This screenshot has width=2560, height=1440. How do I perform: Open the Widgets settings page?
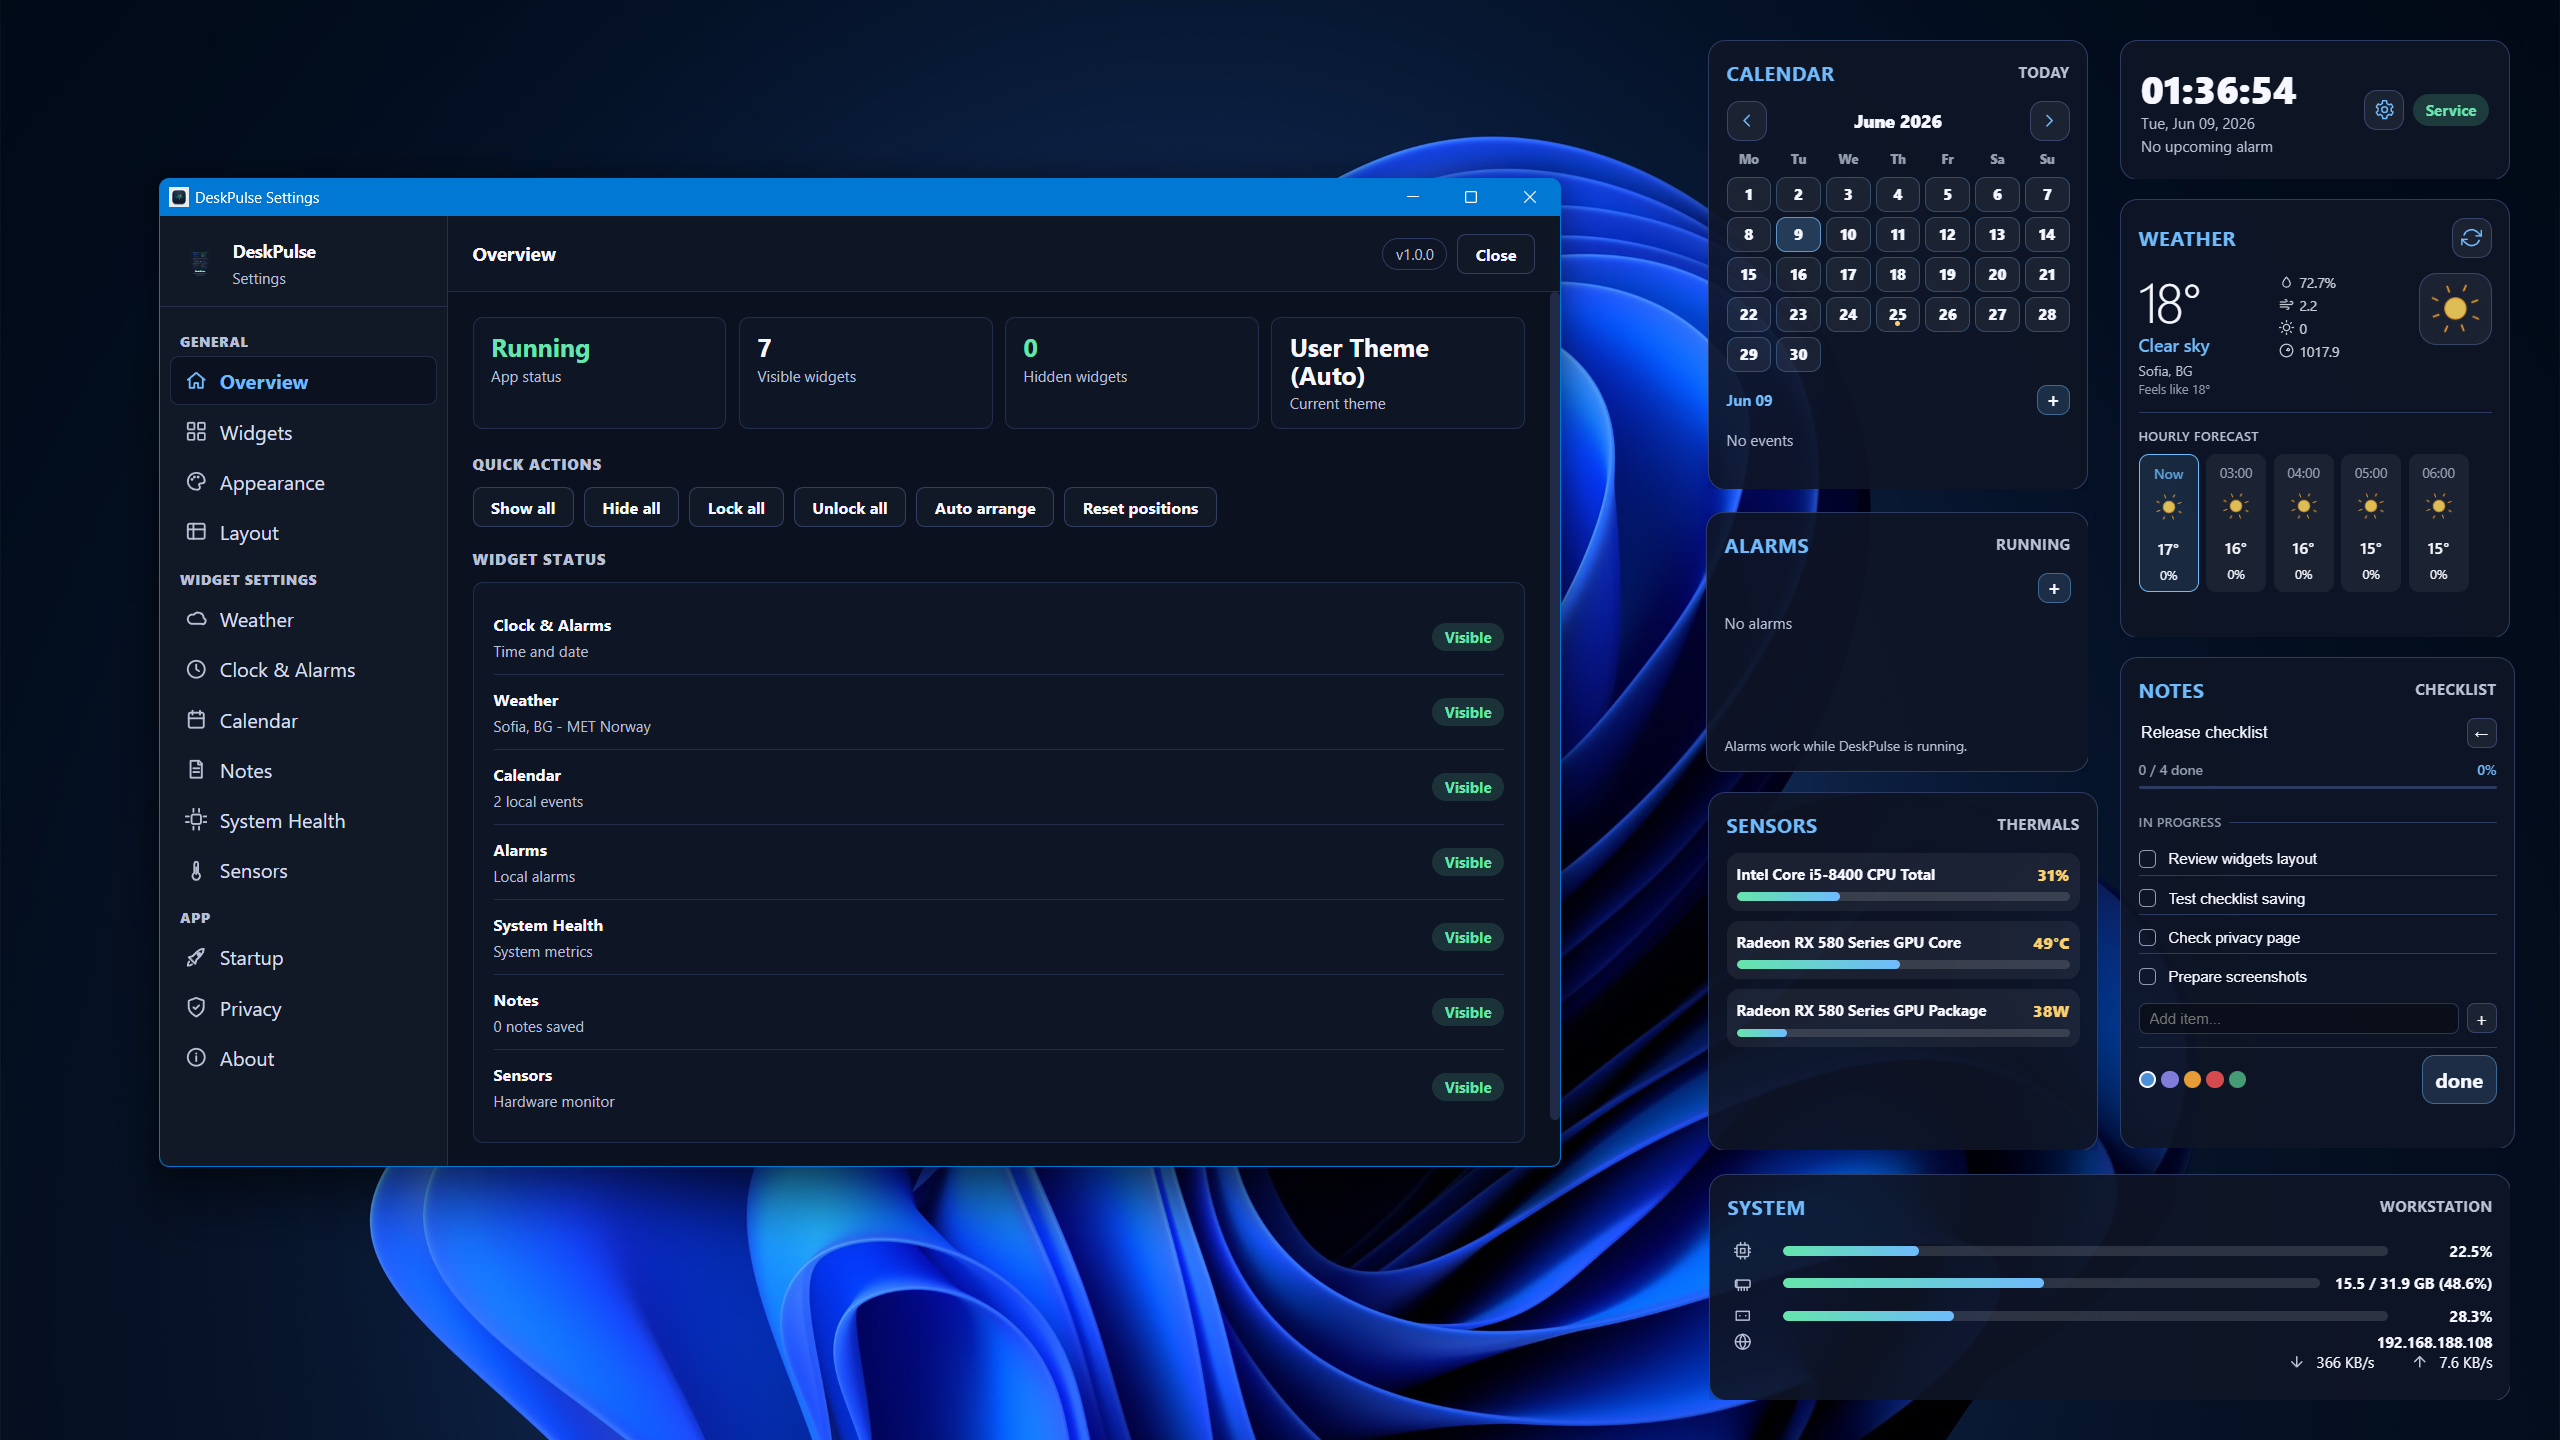point(303,432)
